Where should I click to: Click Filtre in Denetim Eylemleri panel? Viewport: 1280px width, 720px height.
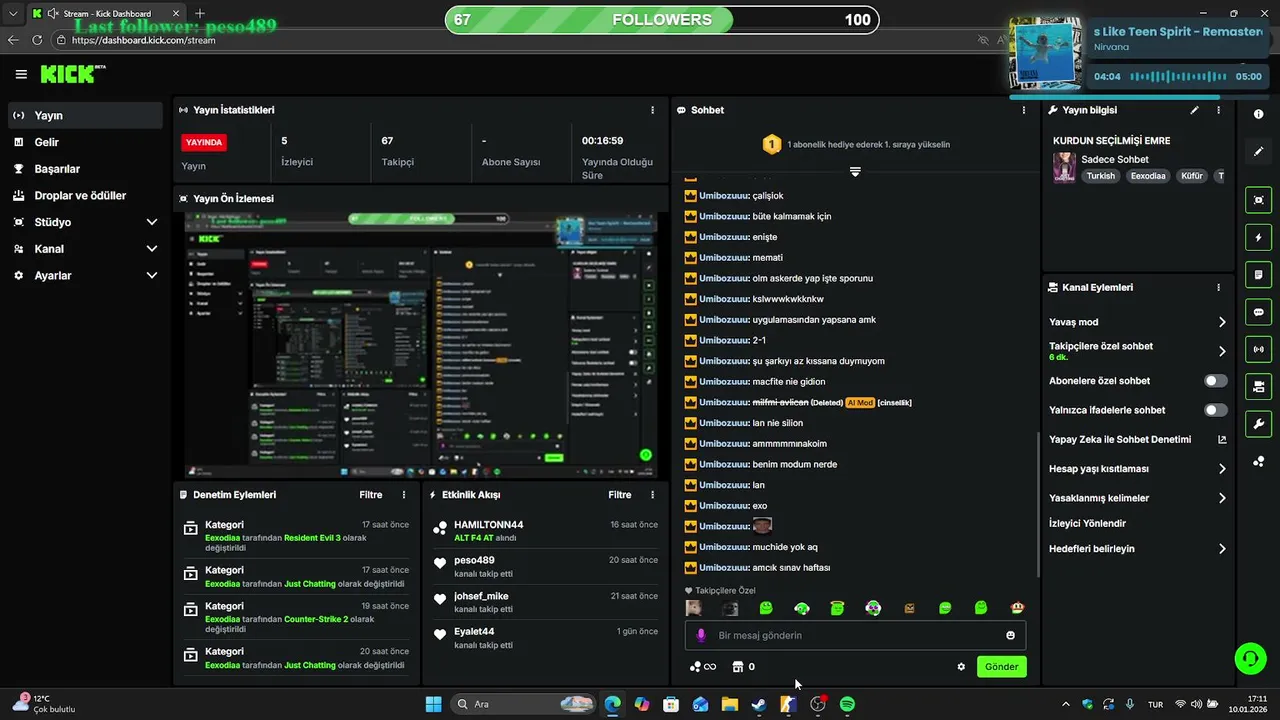(371, 495)
